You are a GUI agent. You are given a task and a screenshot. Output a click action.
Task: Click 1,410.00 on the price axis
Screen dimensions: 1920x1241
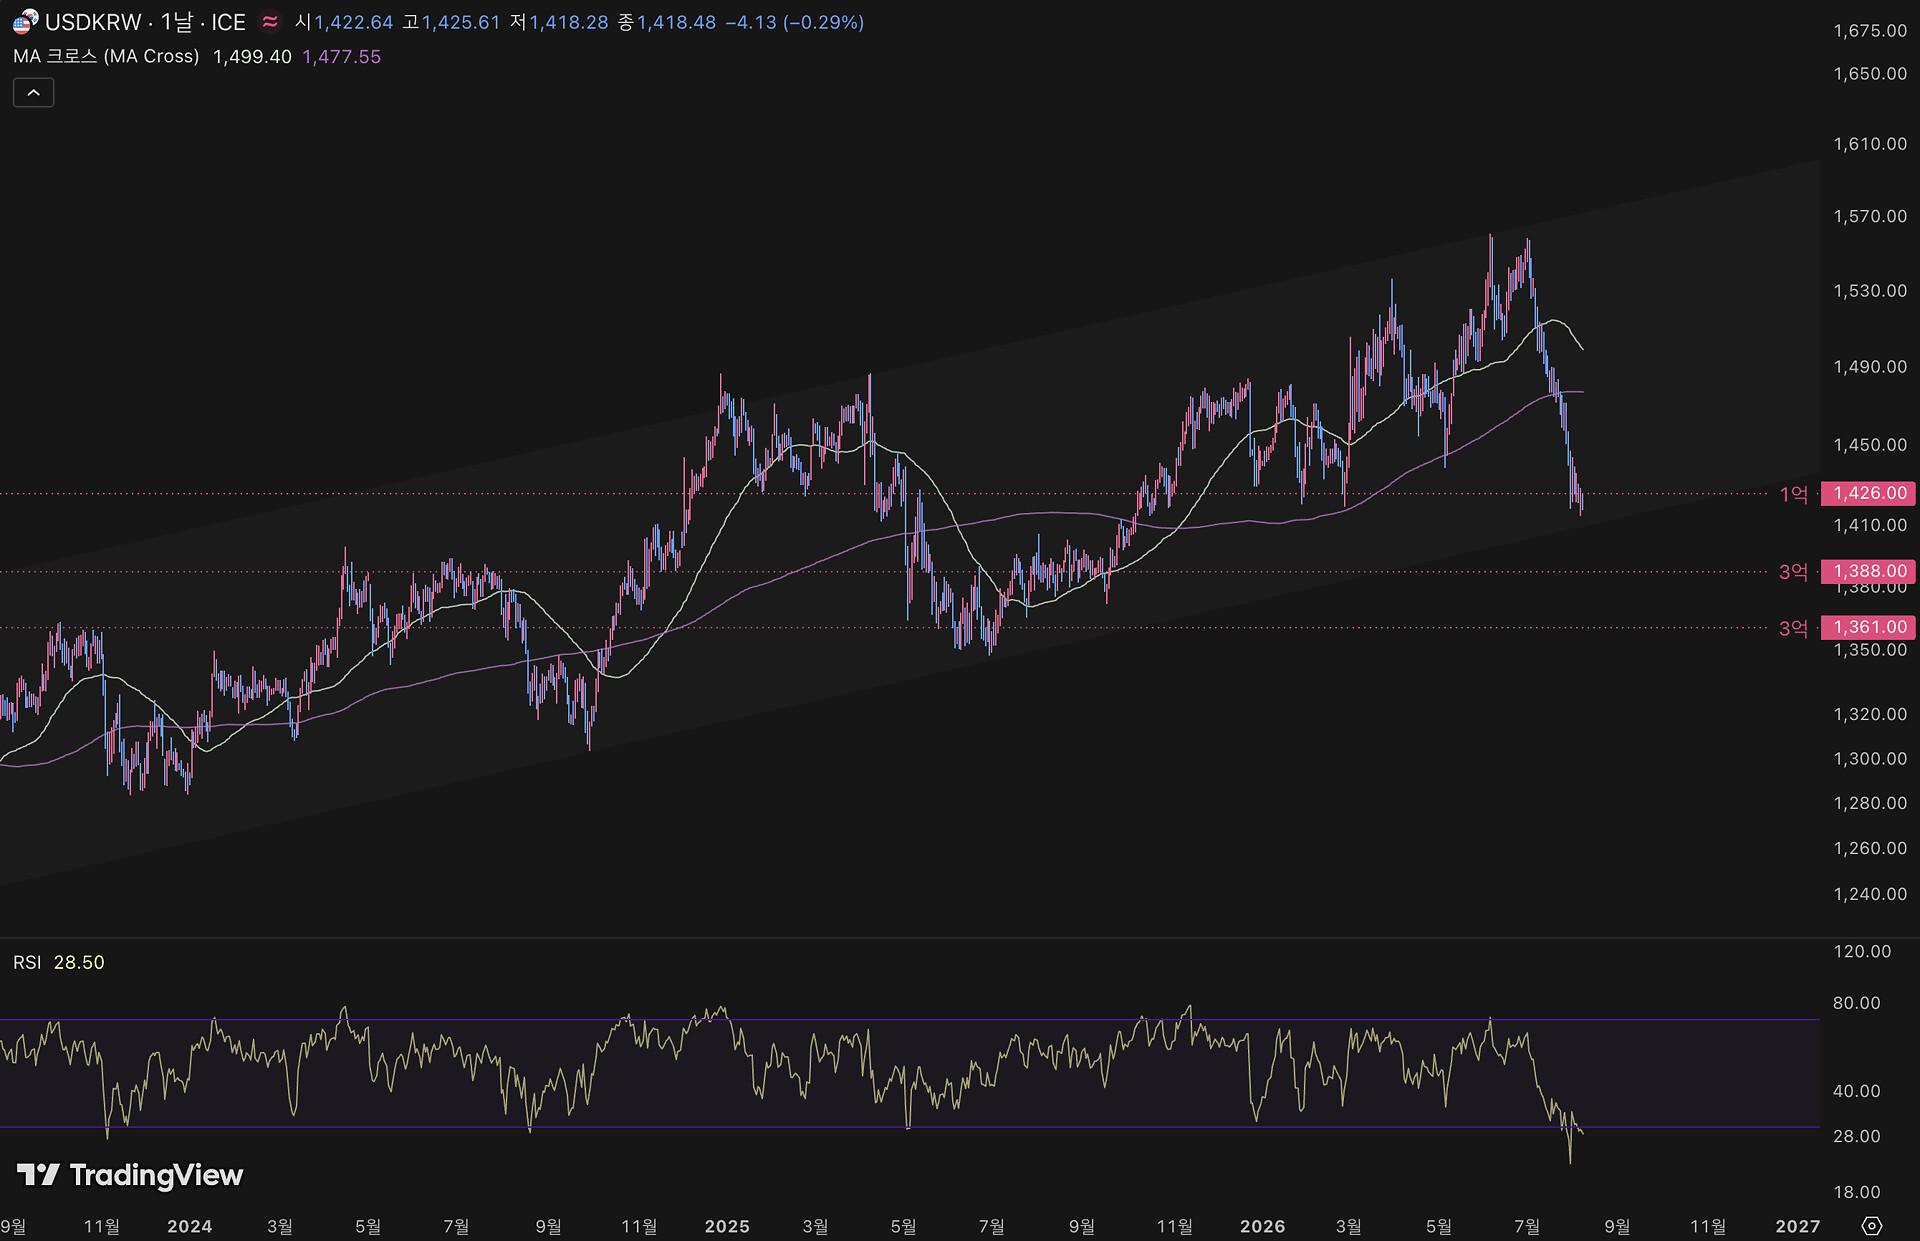(1870, 525)
